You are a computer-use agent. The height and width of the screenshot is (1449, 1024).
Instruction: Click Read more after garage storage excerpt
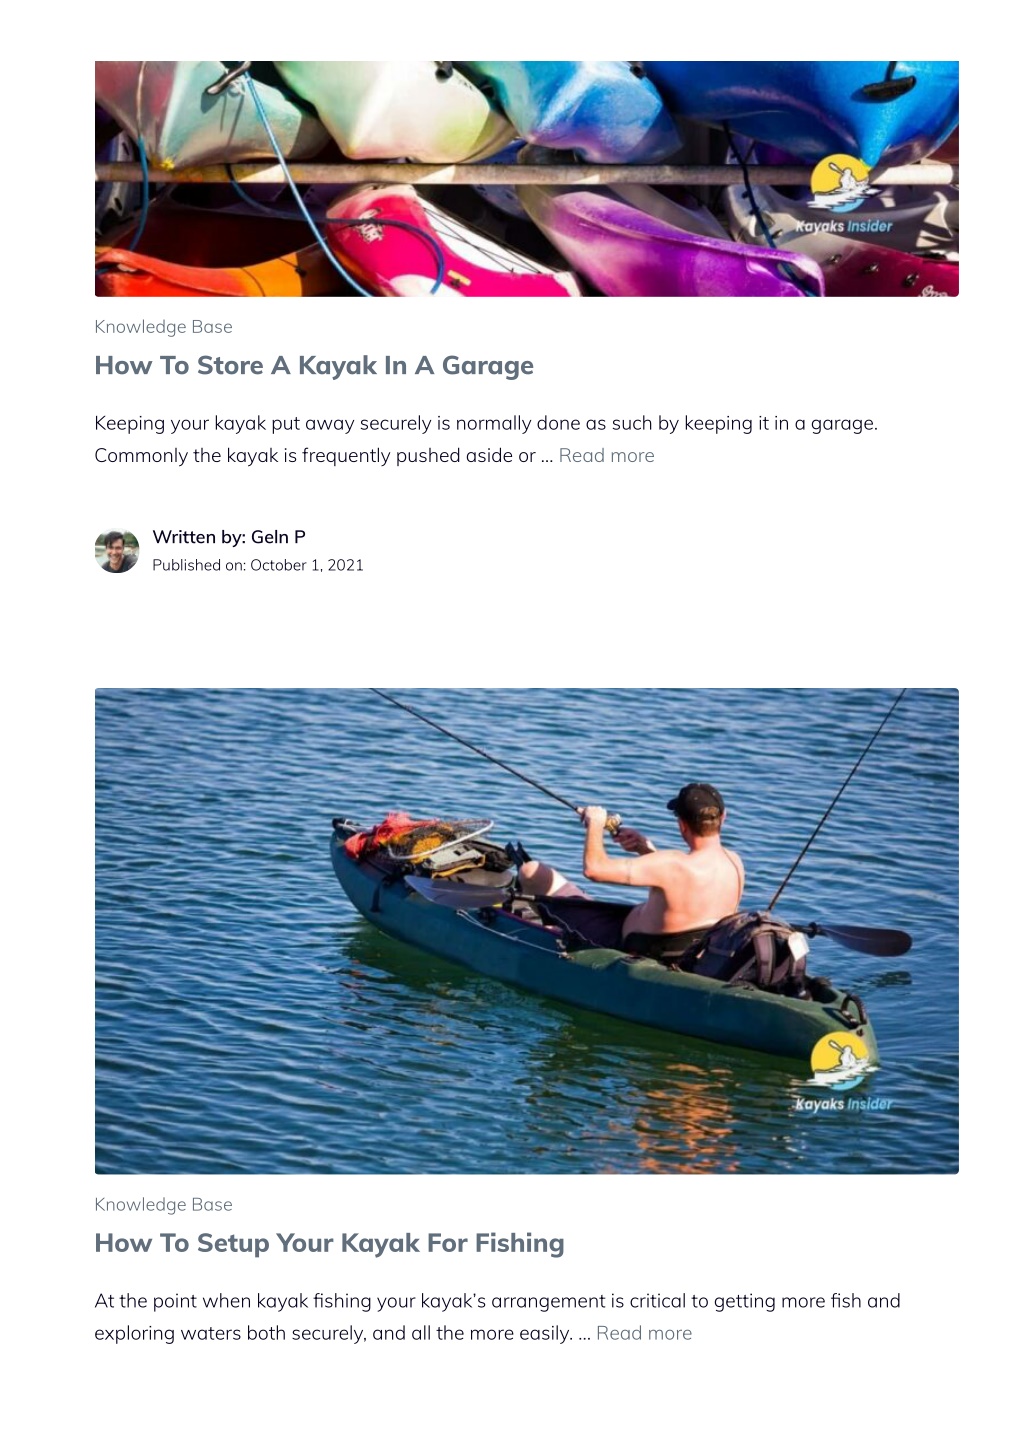point(606,456)
